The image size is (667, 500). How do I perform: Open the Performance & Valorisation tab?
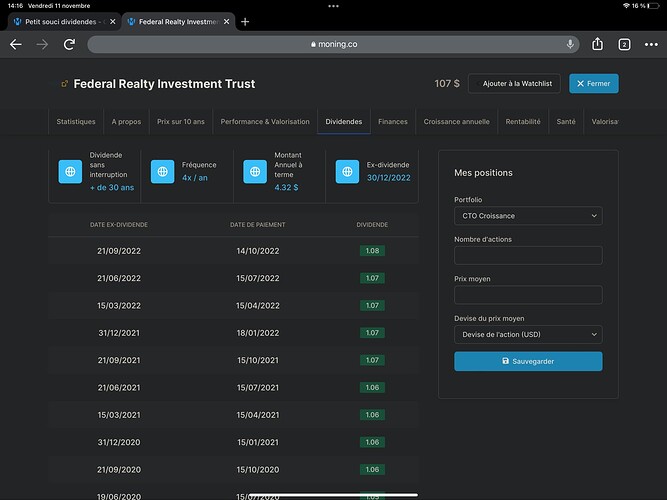[265, 122]
